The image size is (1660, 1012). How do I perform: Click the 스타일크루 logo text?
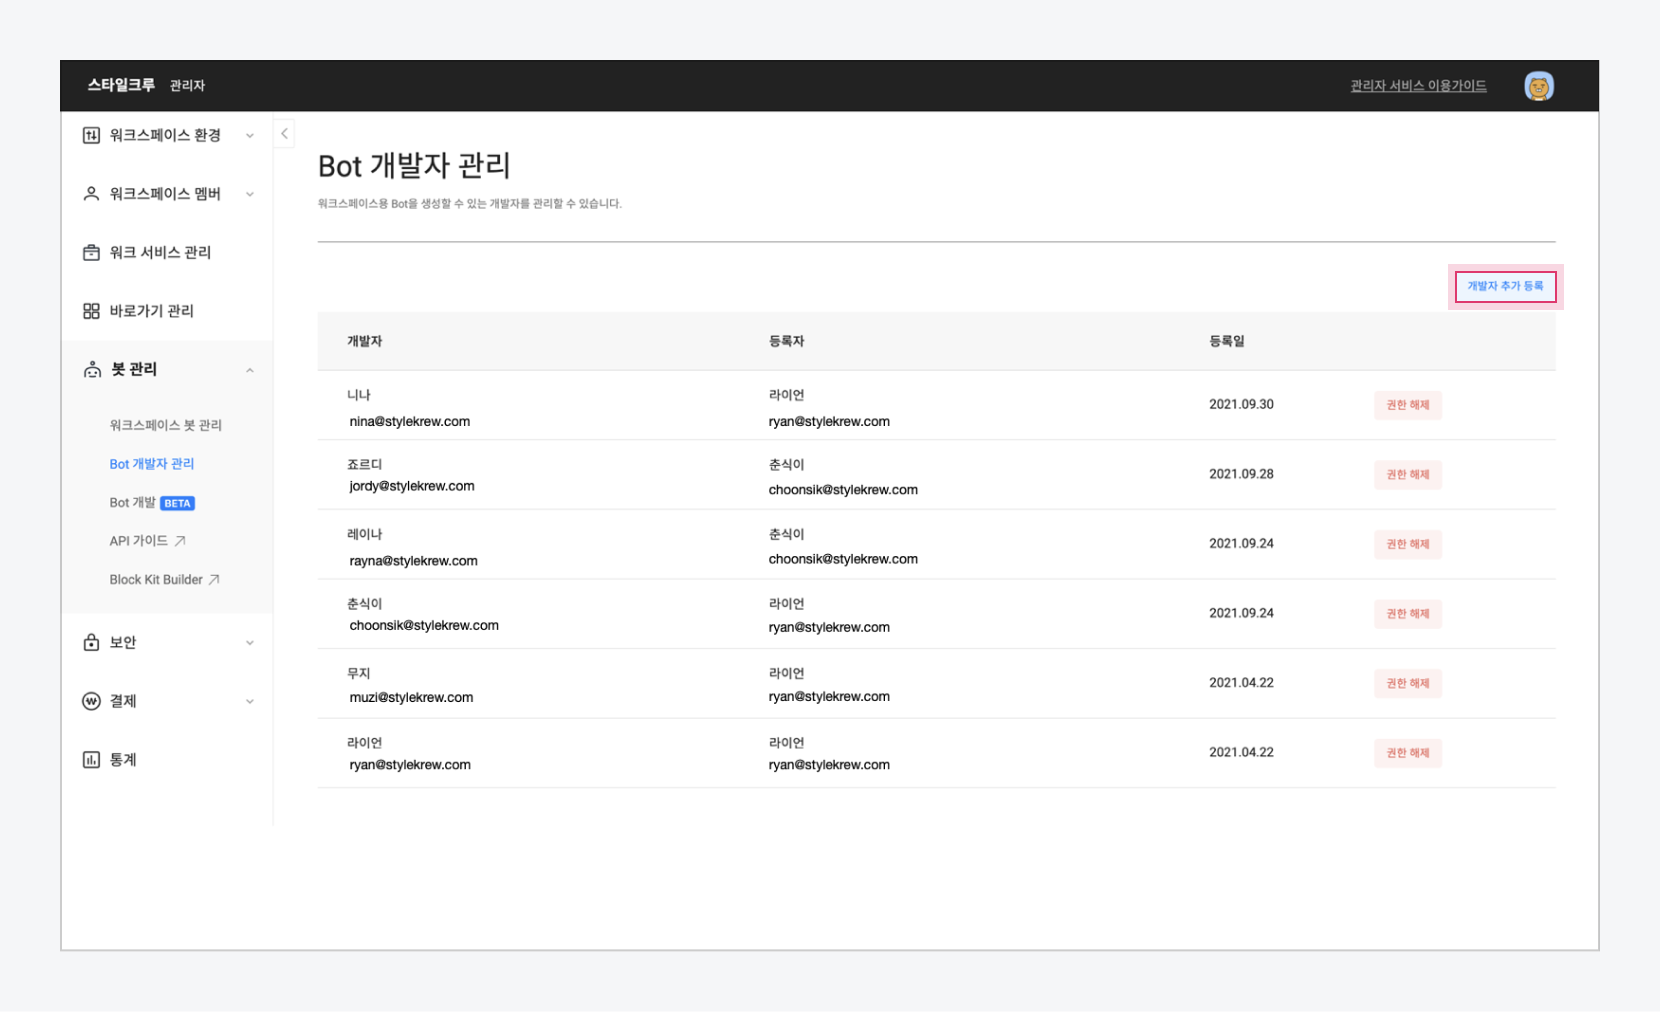(121, 85)
